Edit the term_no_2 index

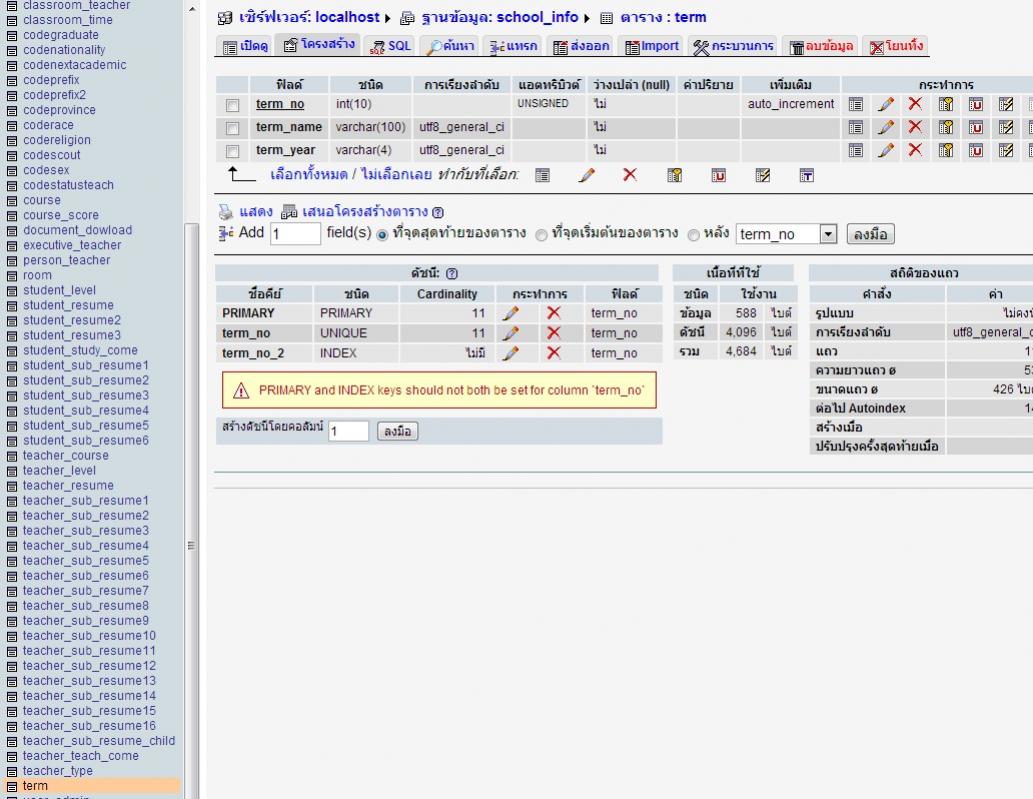click(x=511, y=353)
